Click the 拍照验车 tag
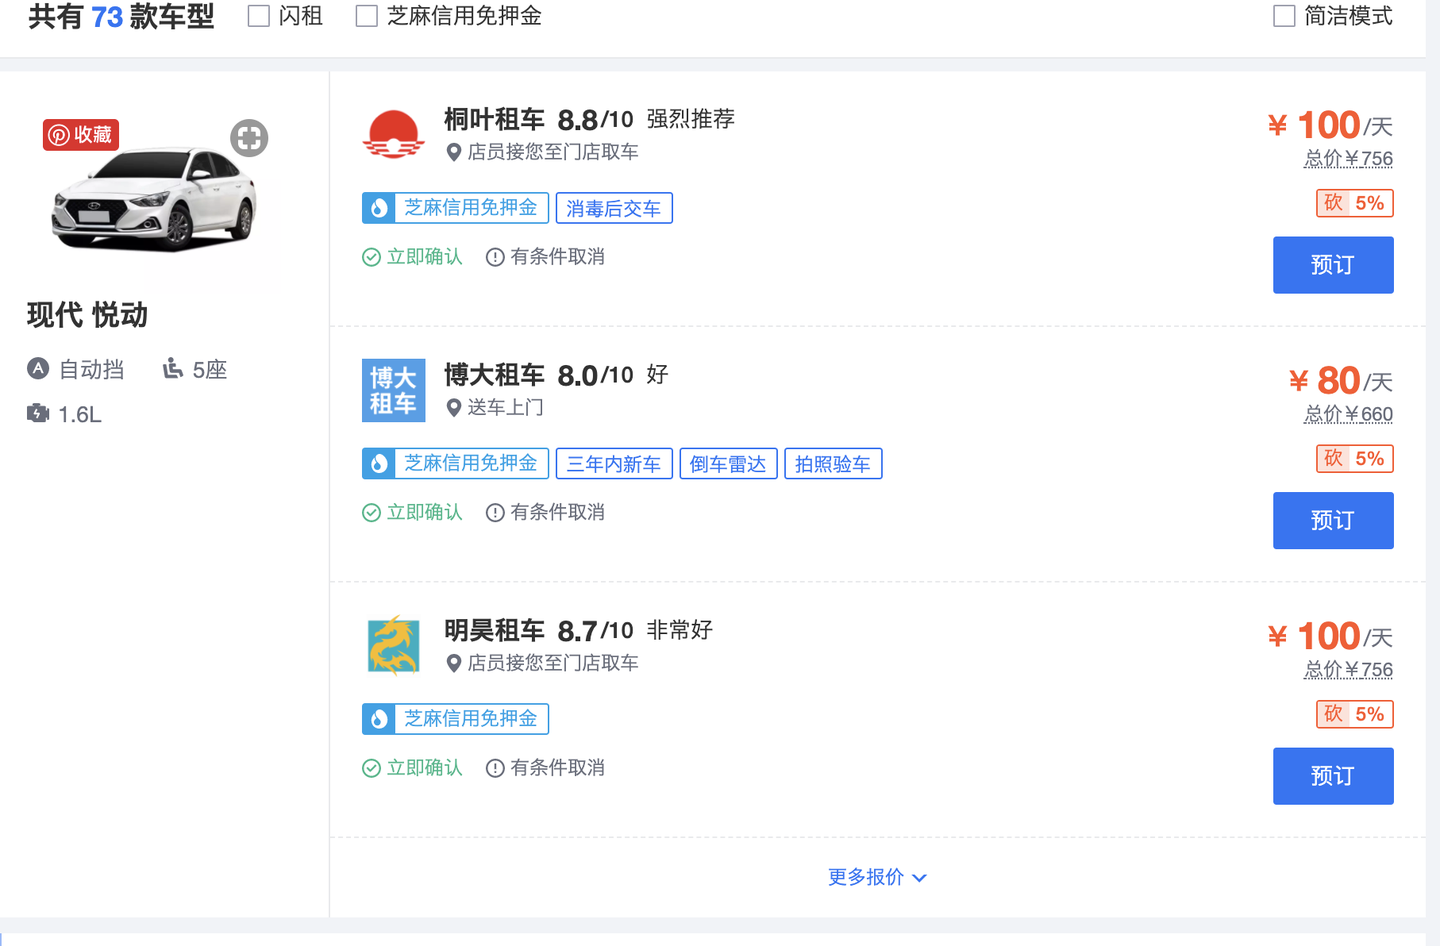 pyautogui.click(x=833, y=463)
